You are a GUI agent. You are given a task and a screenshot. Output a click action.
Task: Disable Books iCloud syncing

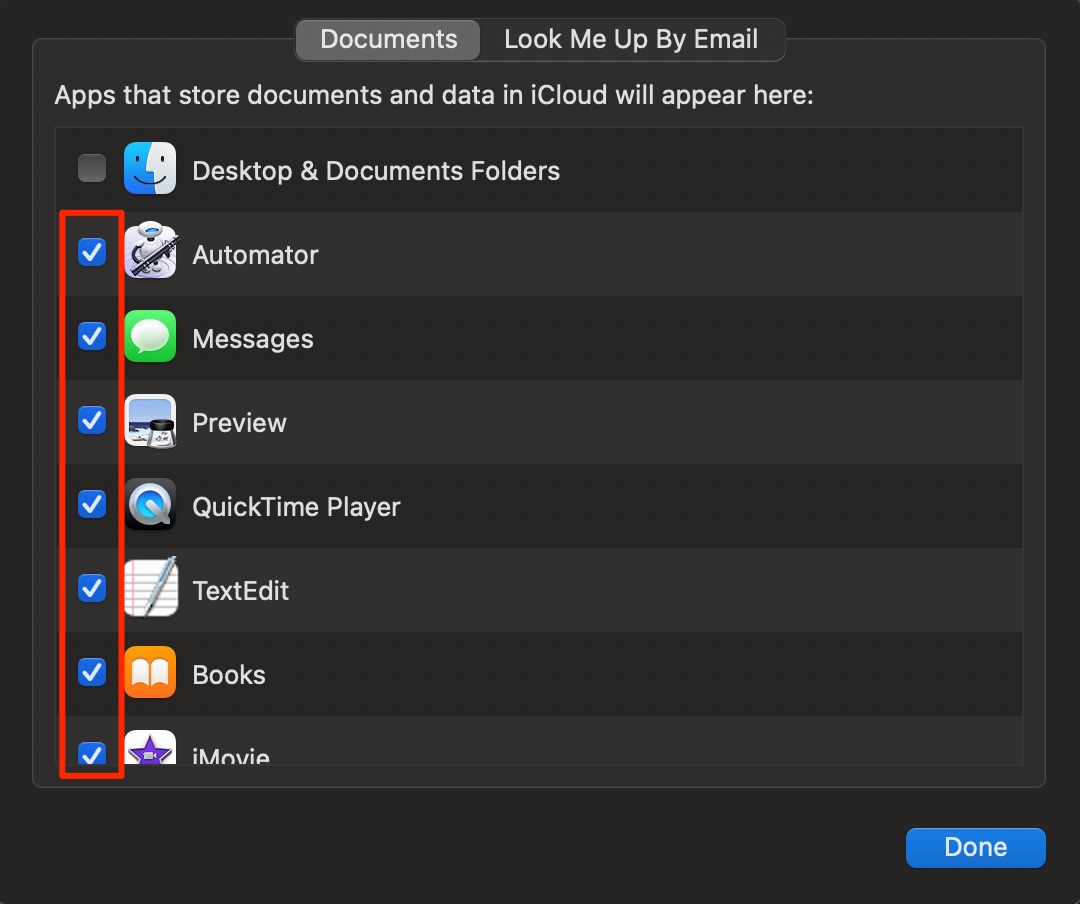click(91, 673)
